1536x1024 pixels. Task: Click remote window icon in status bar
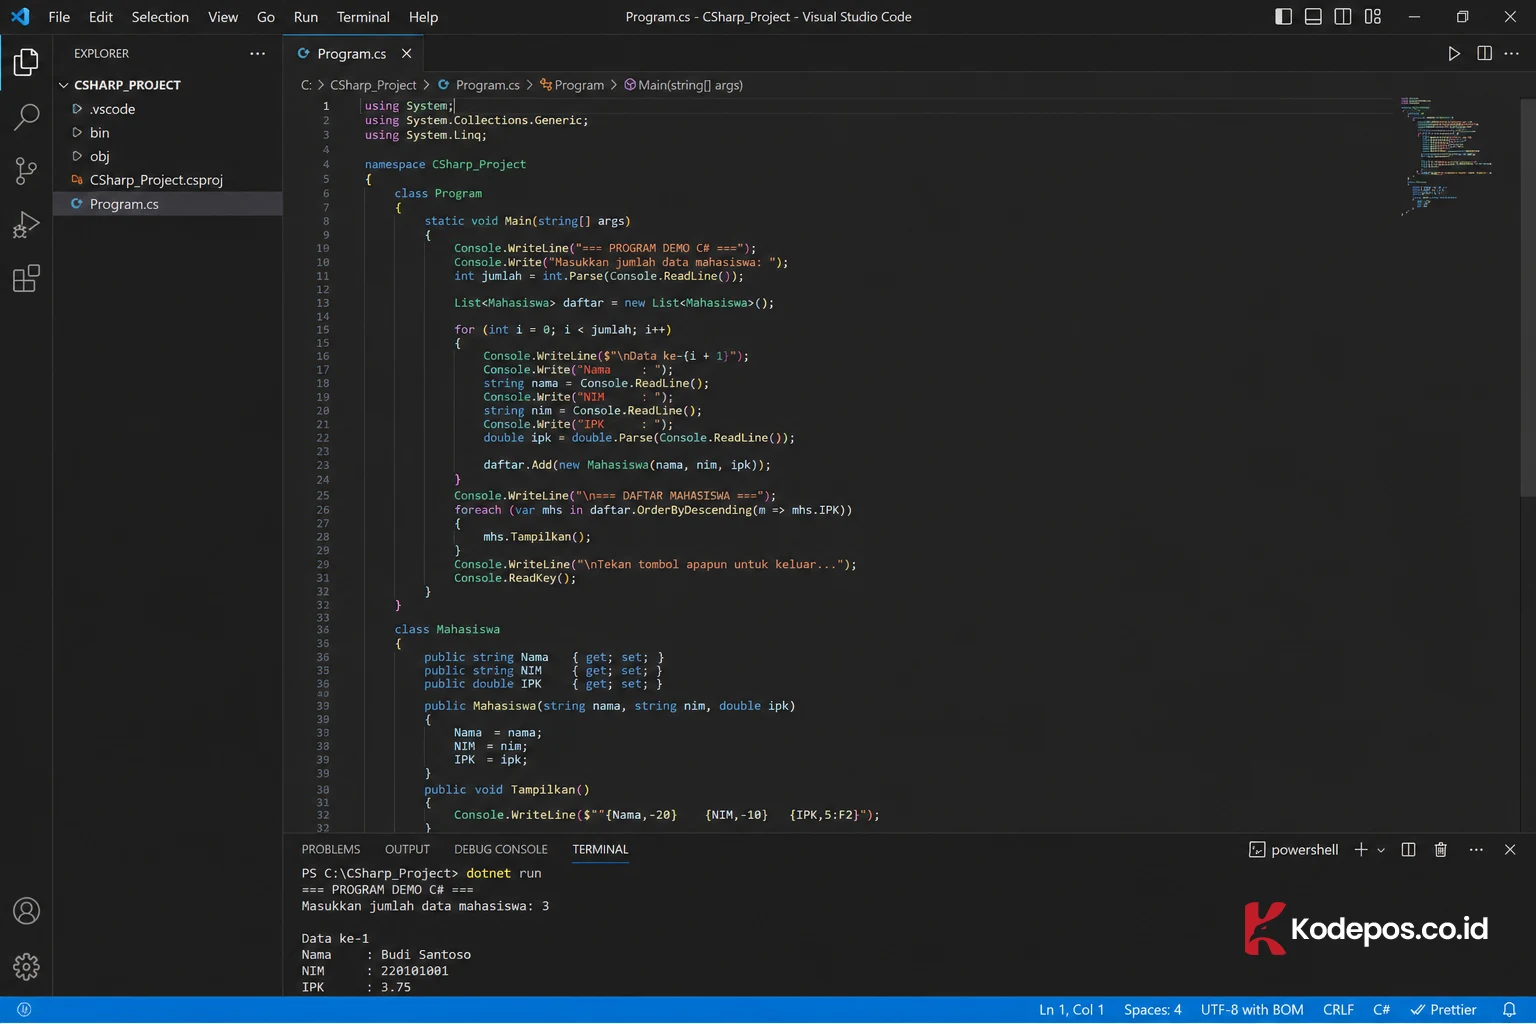(x=24, y=1010)
